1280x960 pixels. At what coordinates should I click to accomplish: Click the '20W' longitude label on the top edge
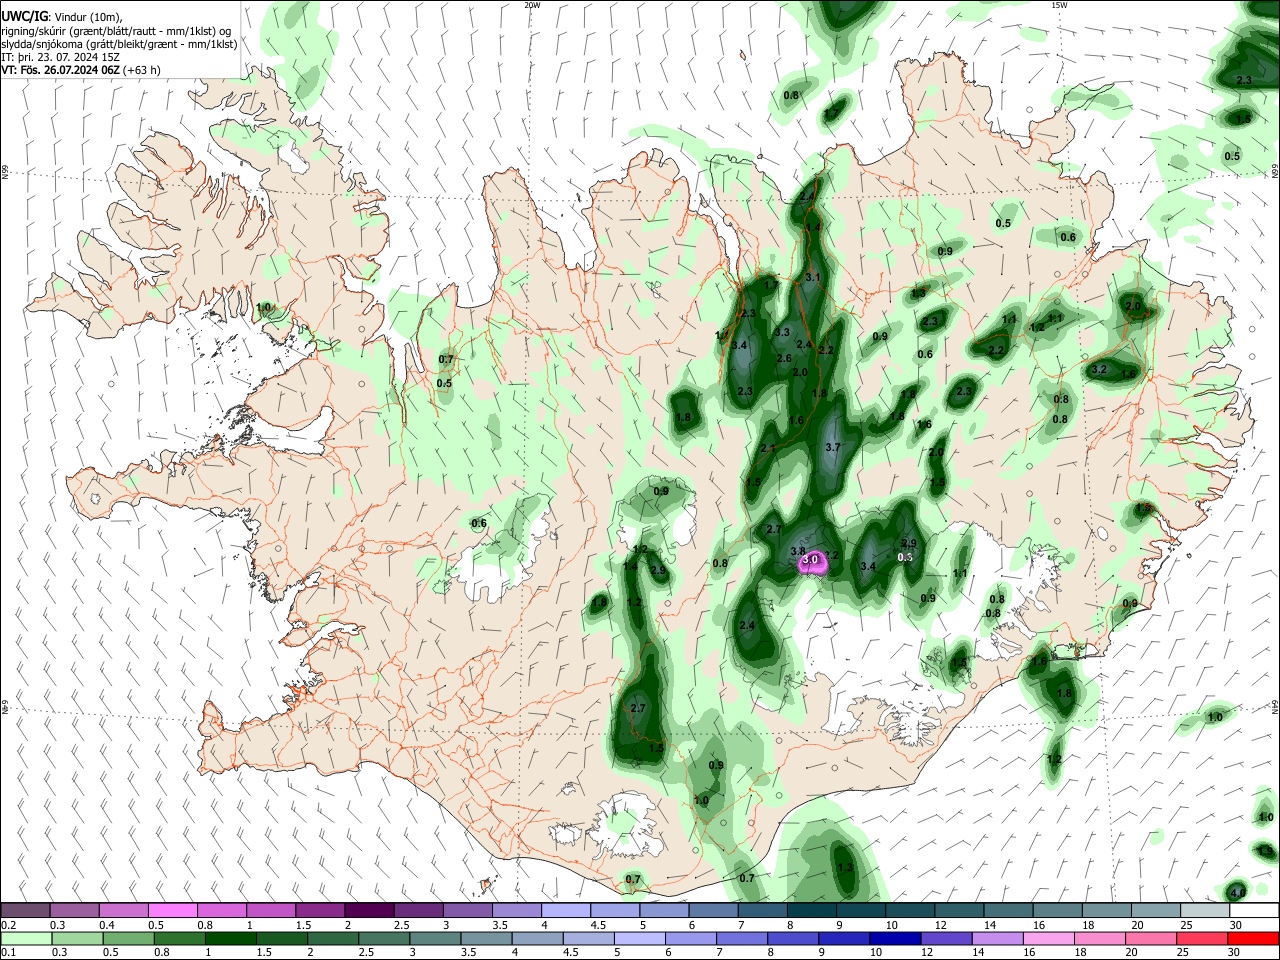[x=532, y=5]
